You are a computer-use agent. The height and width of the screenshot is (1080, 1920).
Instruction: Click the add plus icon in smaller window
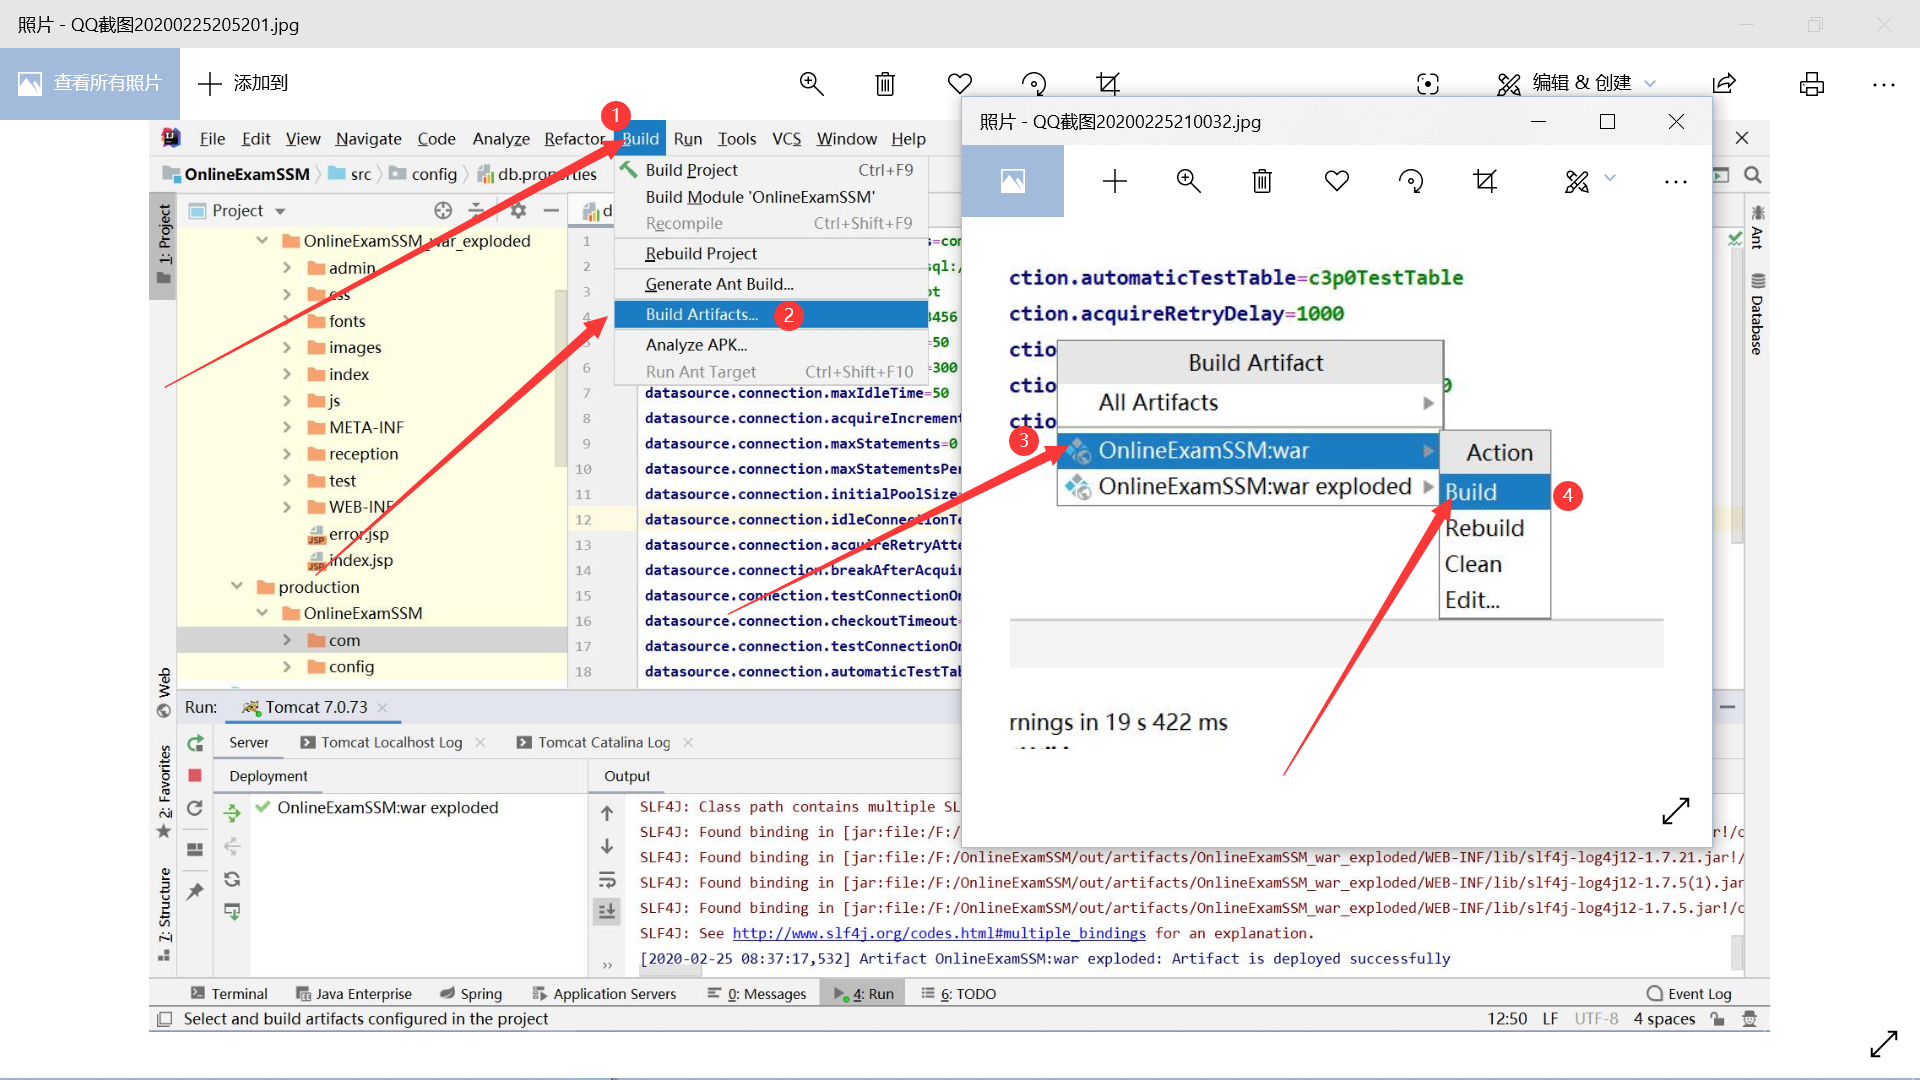1114,181
